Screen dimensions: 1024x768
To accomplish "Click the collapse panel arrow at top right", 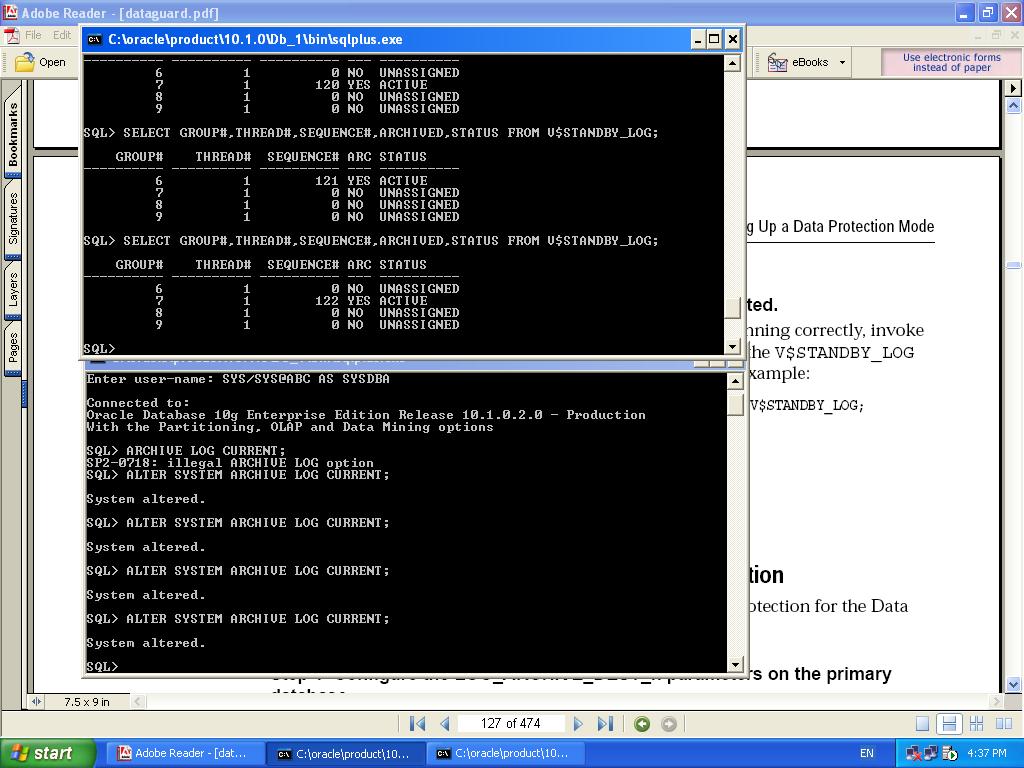I will coord(1014,88).
